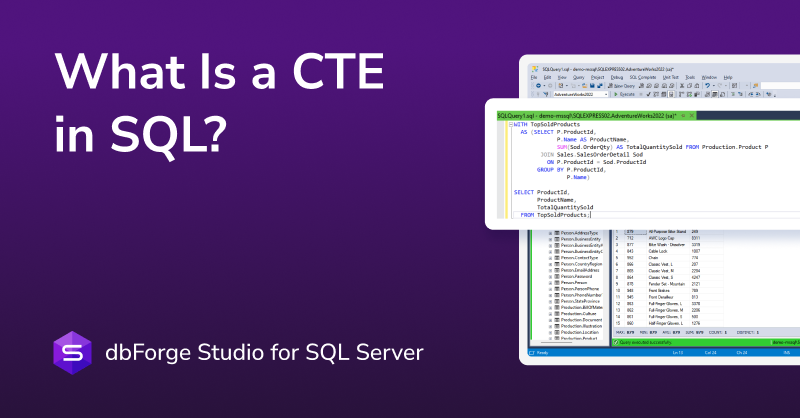Click the Cut scissors icon
The height and width of the screenshot is (418, 800).
pos(682,86)
